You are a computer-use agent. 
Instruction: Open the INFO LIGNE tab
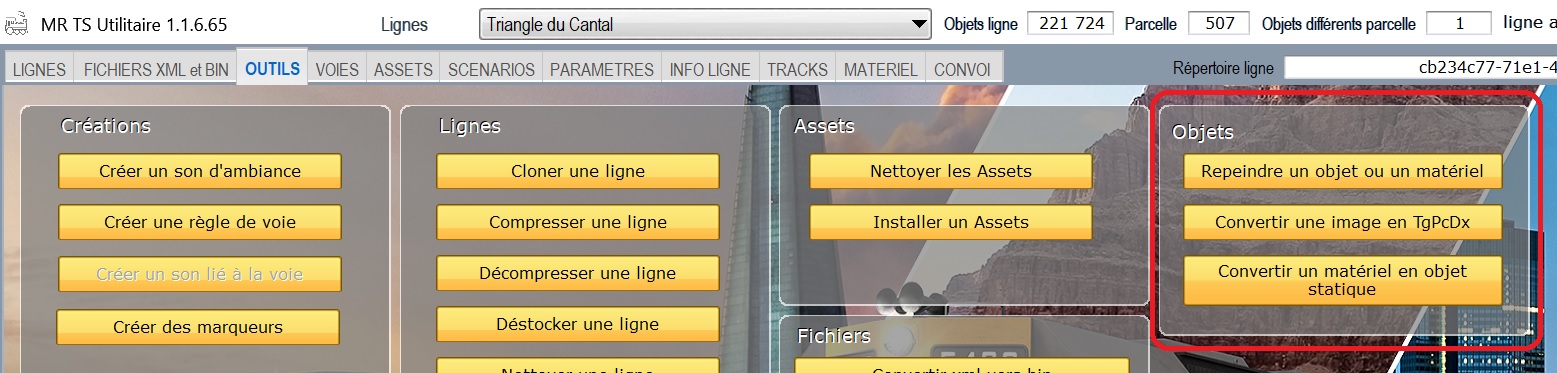[710, 70]
